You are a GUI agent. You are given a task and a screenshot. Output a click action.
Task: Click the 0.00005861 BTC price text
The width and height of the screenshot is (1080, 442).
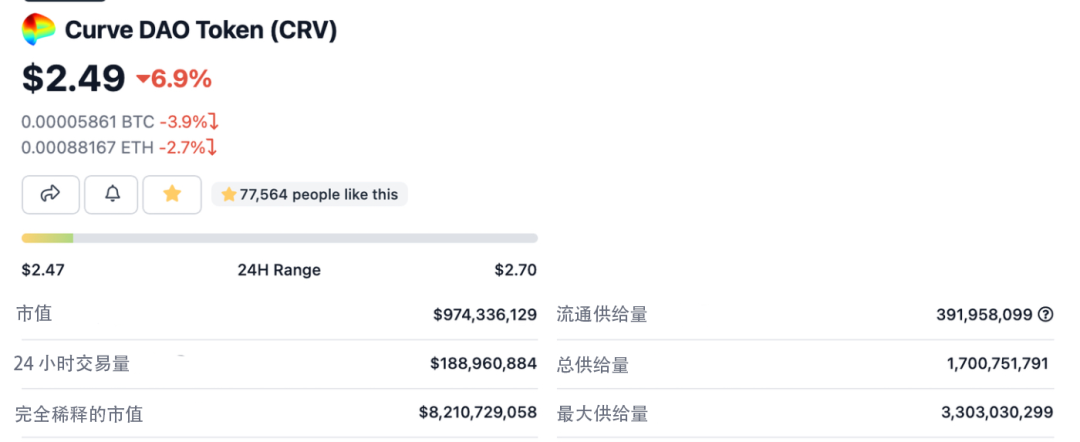88,122
